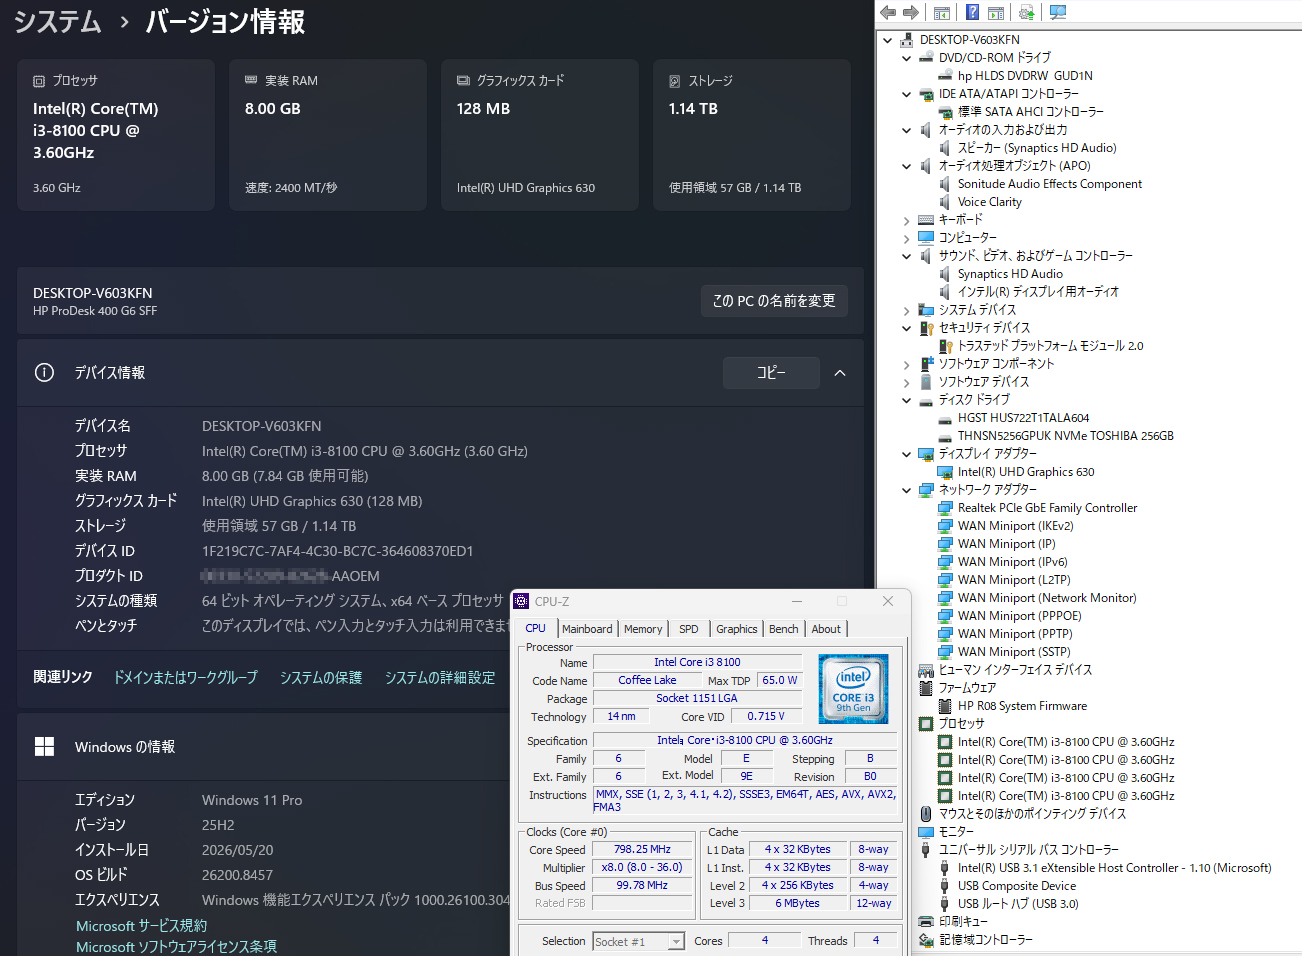Open Help from the Device Manager toolbar
The height and width of the screenshot is (956, 1302).
[x=972, y=12]
